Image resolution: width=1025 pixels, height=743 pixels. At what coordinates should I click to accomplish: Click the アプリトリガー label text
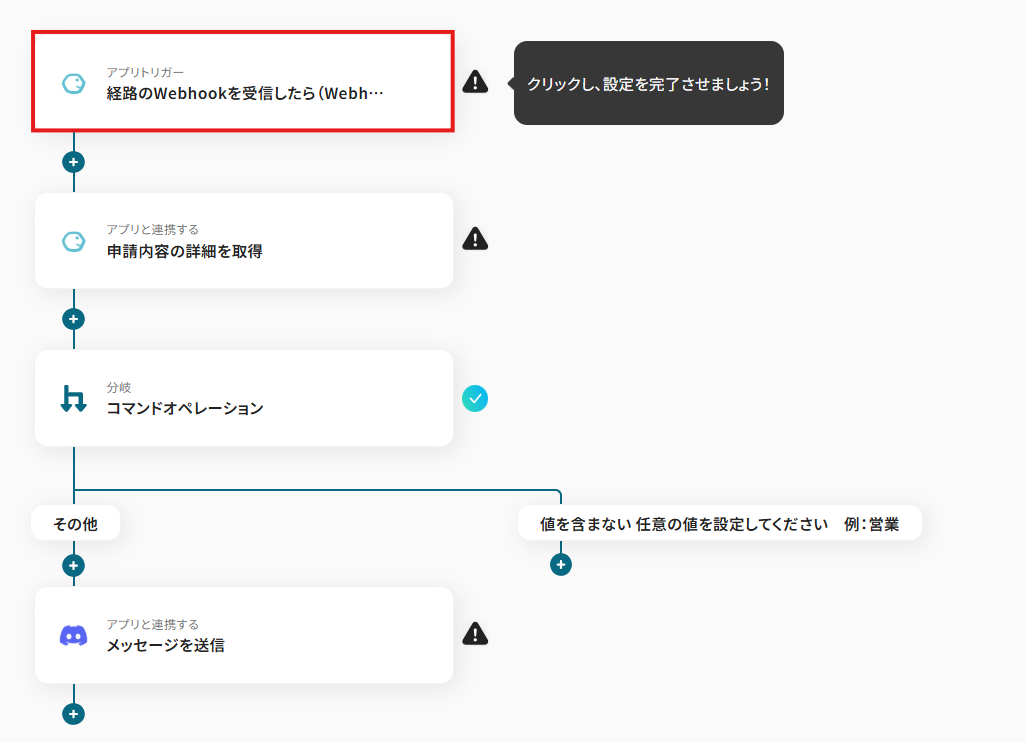145,73
